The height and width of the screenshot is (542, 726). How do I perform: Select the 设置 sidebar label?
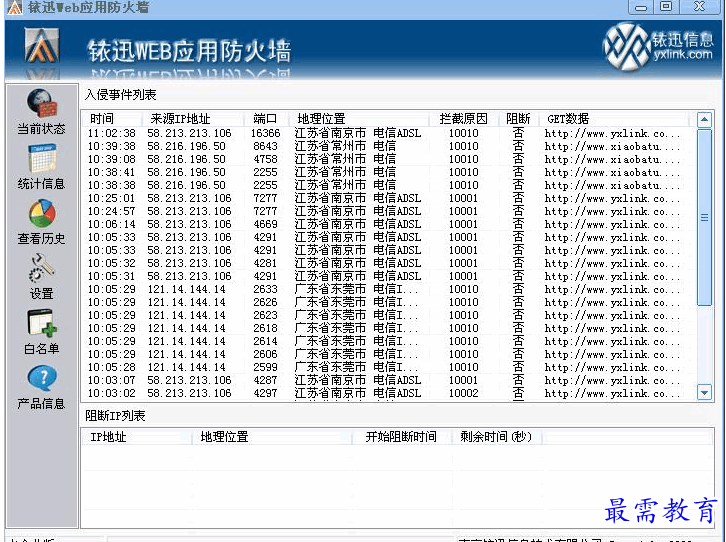[x=42, y=293]
